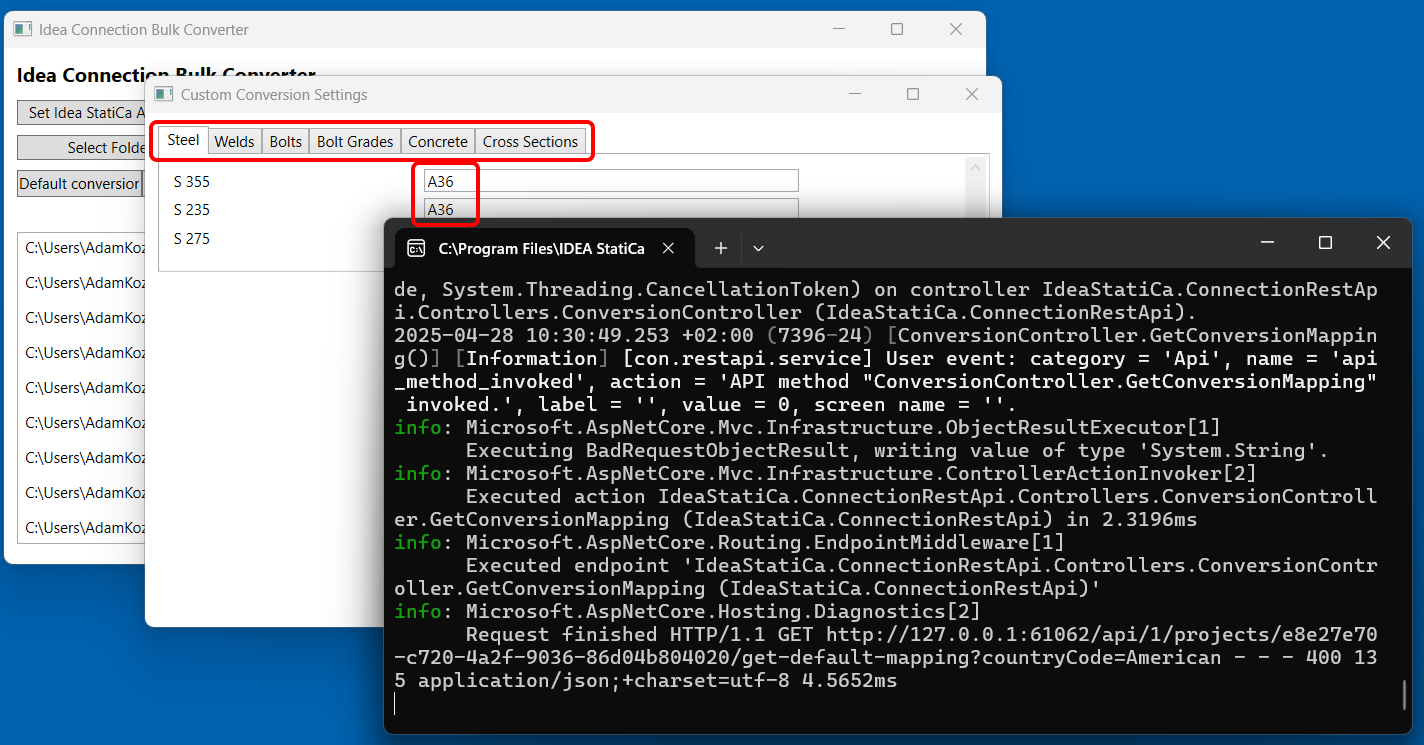Click the "4.5652ms" duration in the terminal
Screen dimensions: 1424x745
coord(849,681)
